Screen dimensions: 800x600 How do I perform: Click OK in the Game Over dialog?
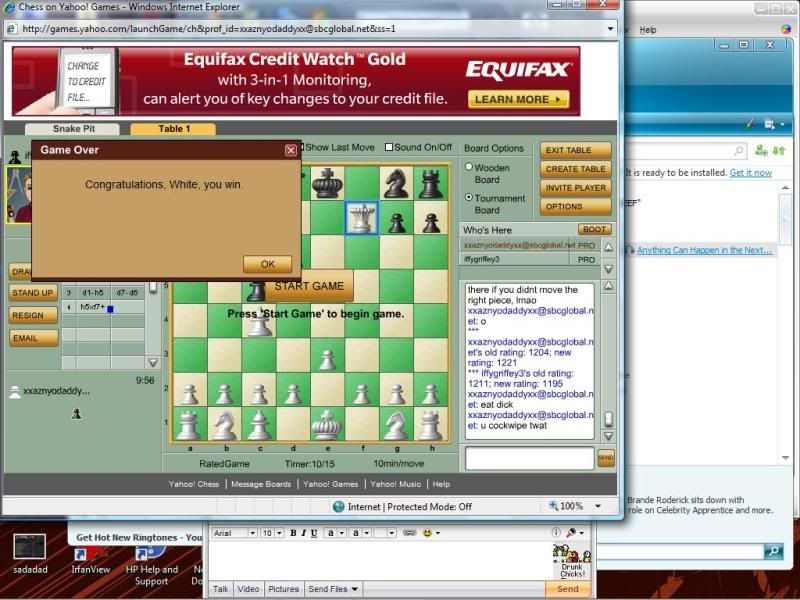(267, 264)
